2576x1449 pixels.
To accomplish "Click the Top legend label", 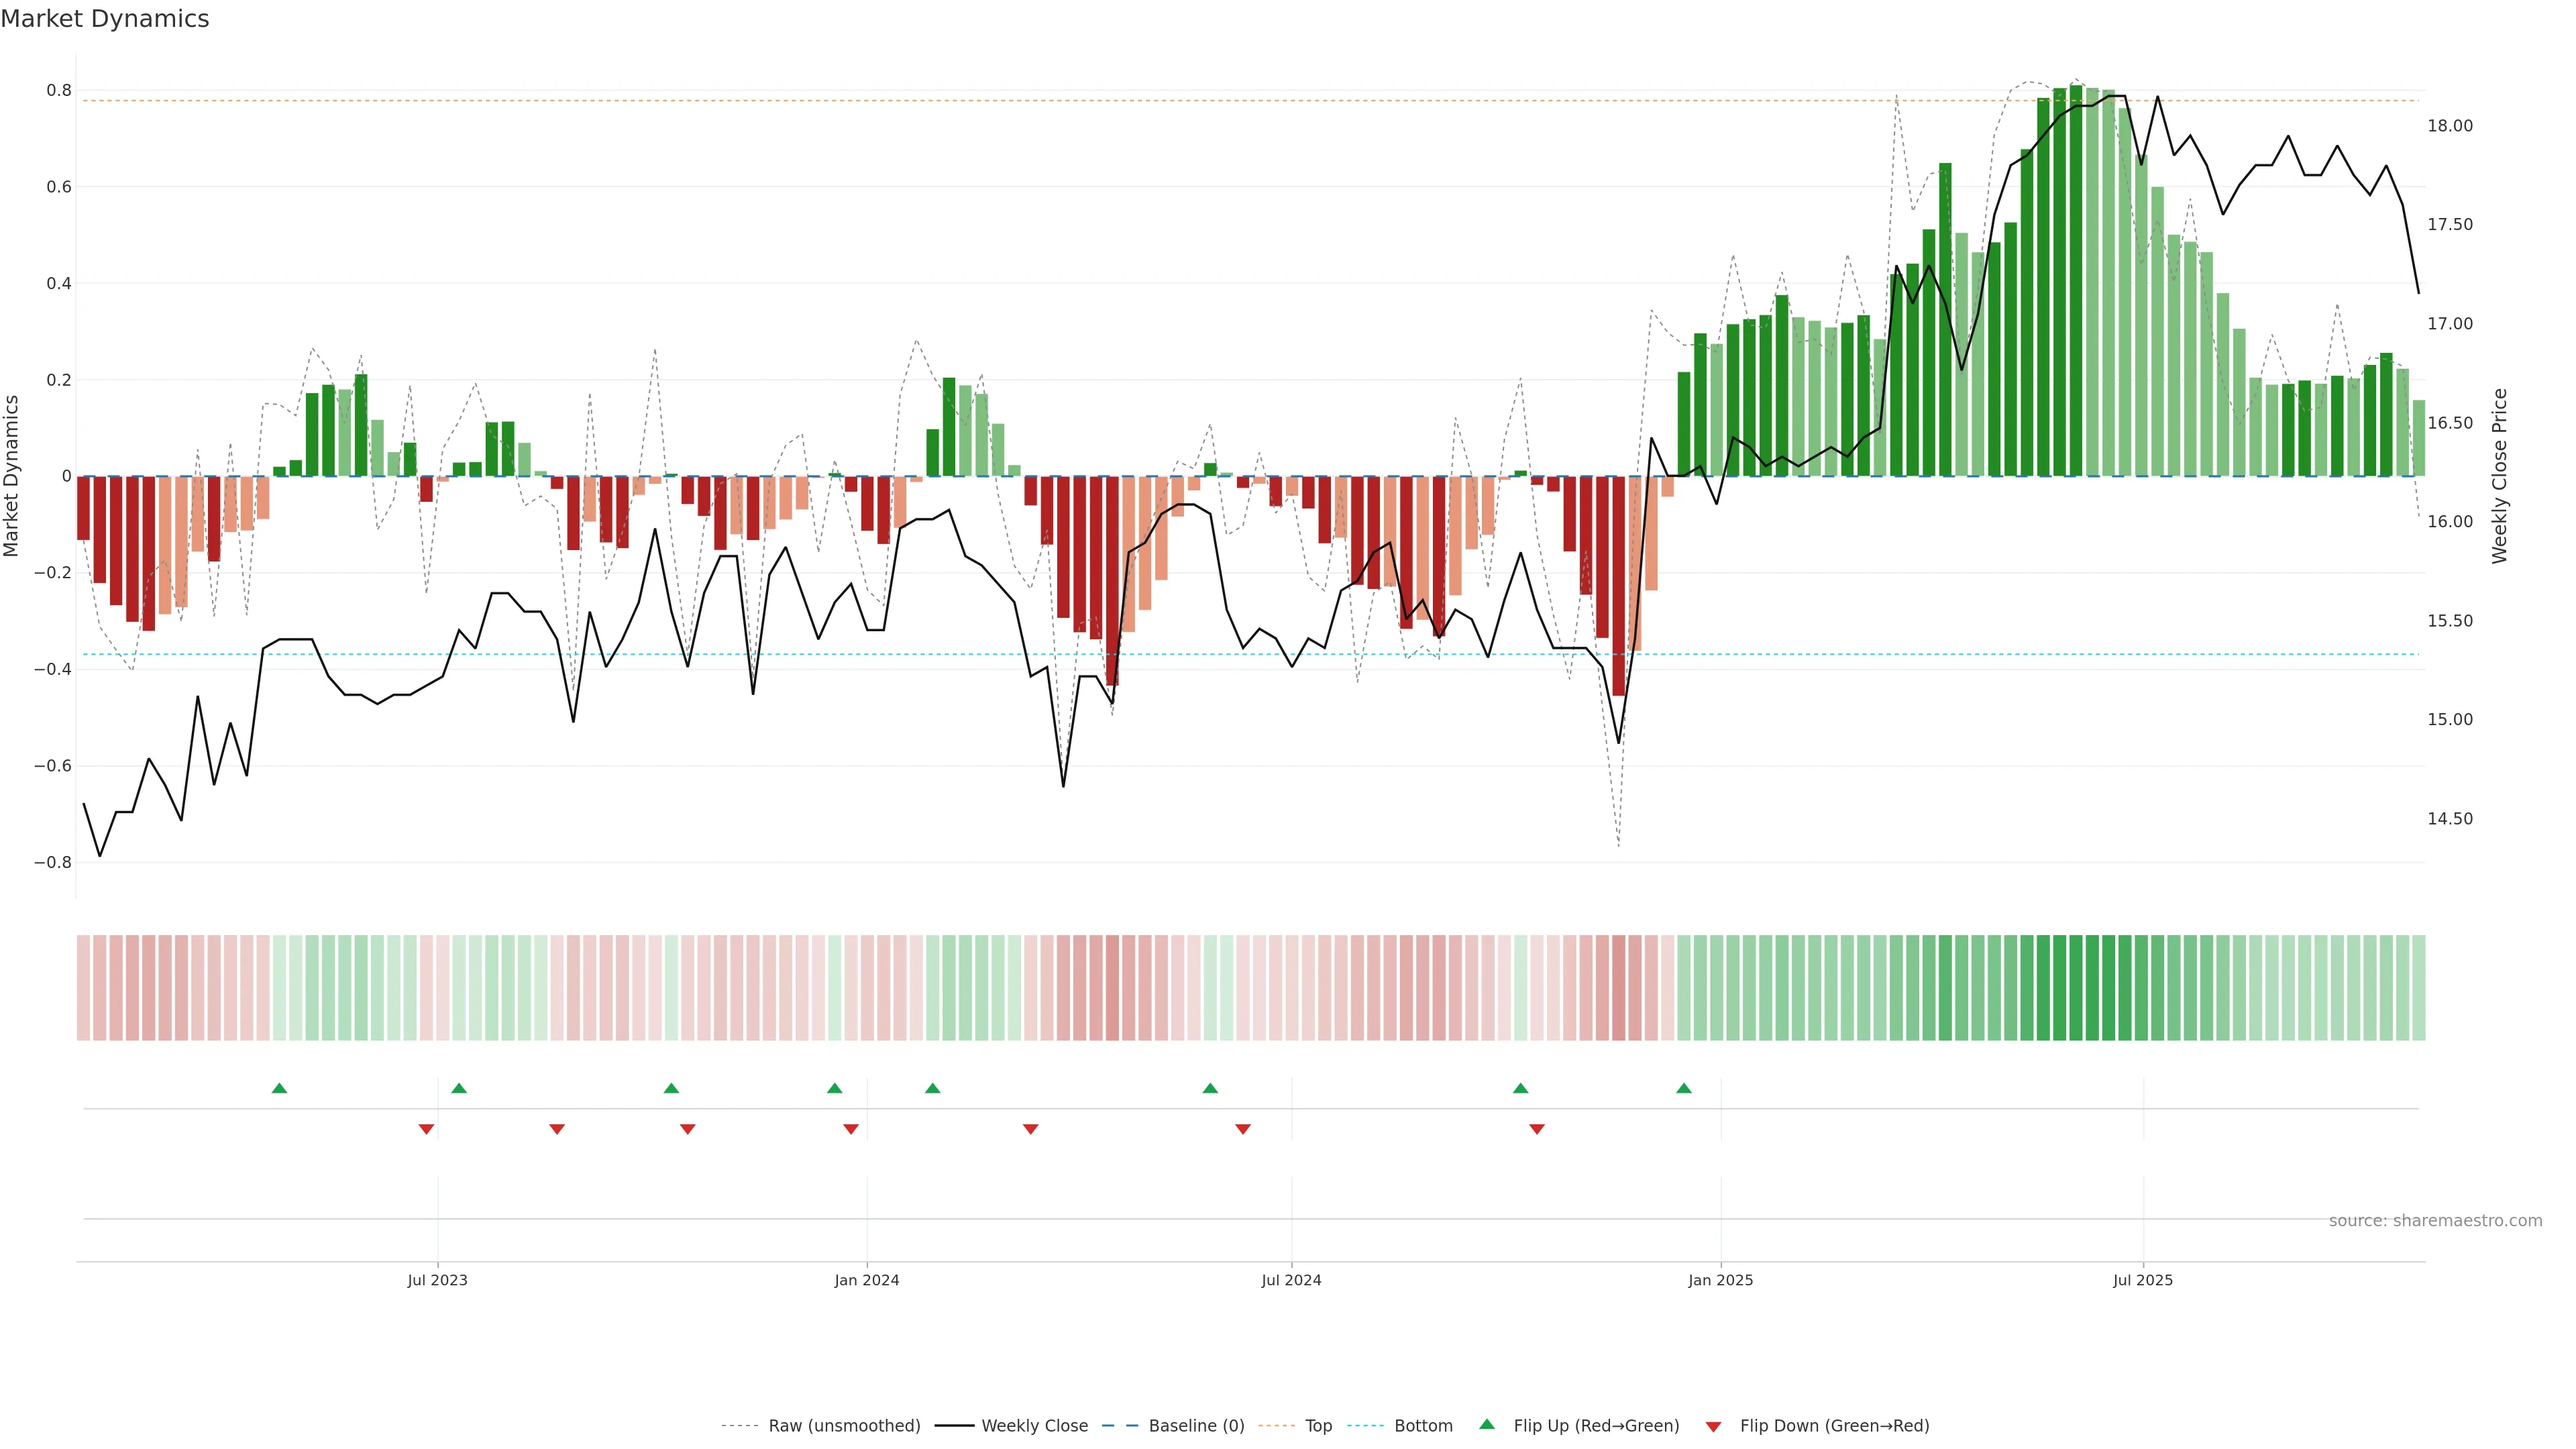I will click(1318, 1426).
